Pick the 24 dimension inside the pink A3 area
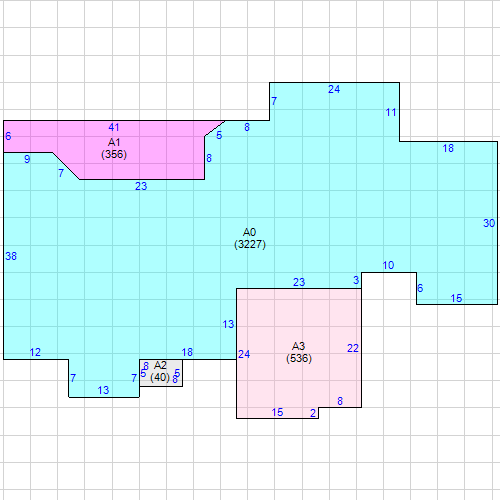Image resolution: width=500 pixels, height=500 pixels. [244, 354]
